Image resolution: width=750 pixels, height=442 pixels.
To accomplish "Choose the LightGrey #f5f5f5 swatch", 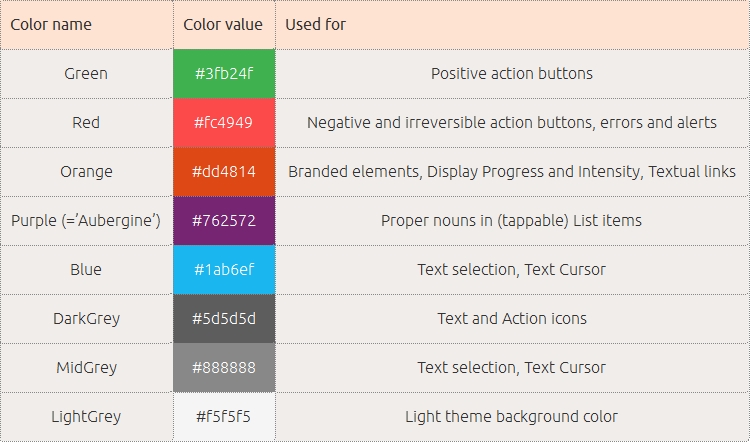I will tap(224, 417).
